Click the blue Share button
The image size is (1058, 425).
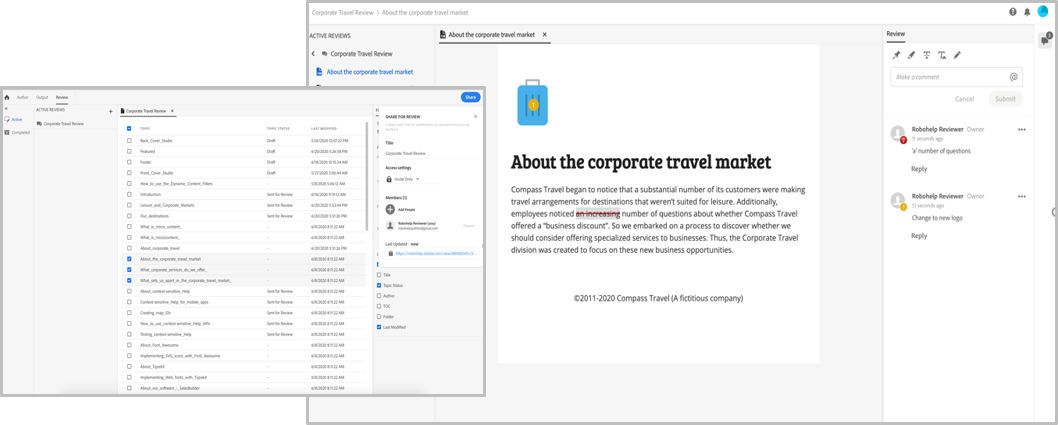470,97
